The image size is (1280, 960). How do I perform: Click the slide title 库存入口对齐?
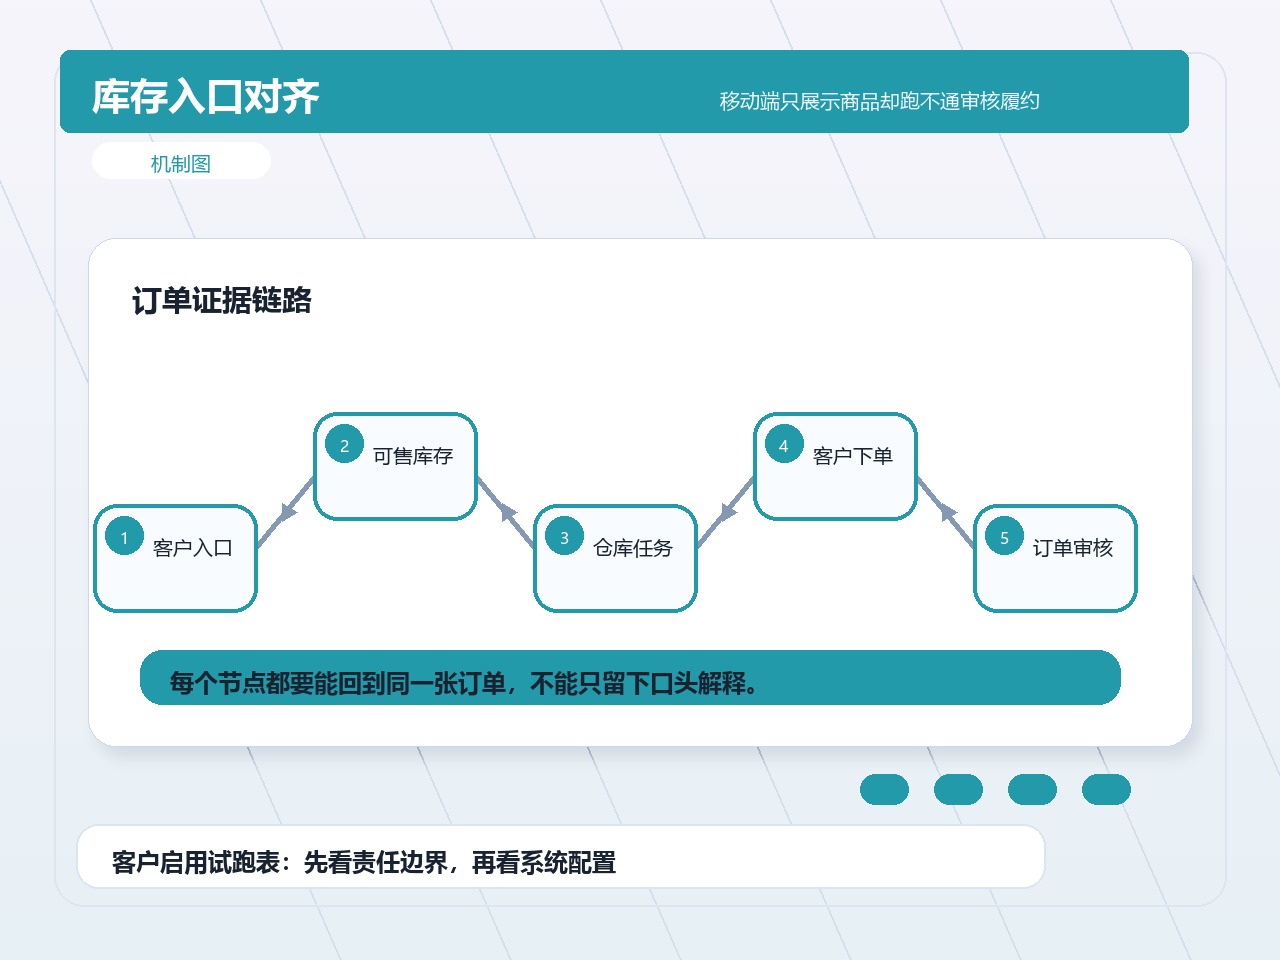[x=205, y=97]
